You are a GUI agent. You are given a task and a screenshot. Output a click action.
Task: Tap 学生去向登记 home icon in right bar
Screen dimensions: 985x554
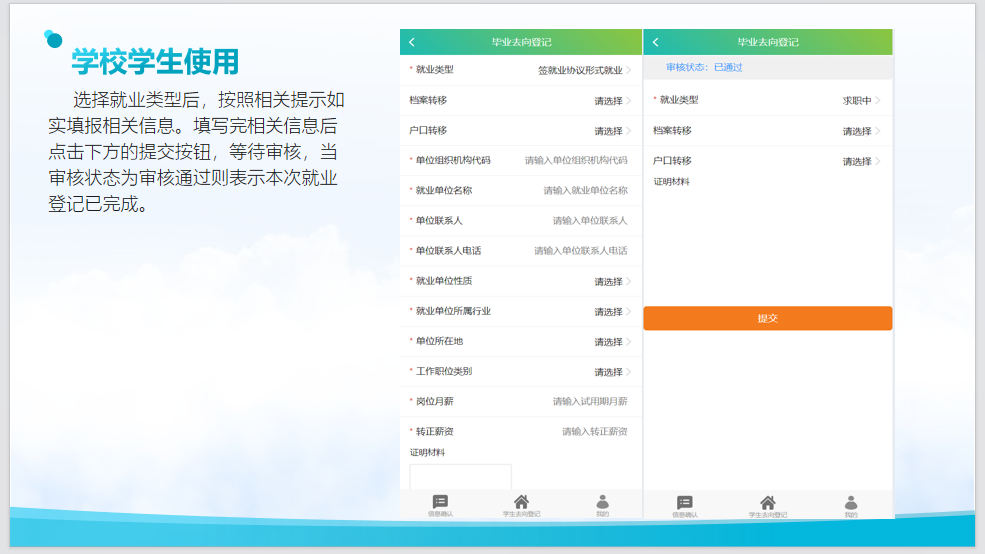point(768,504)
